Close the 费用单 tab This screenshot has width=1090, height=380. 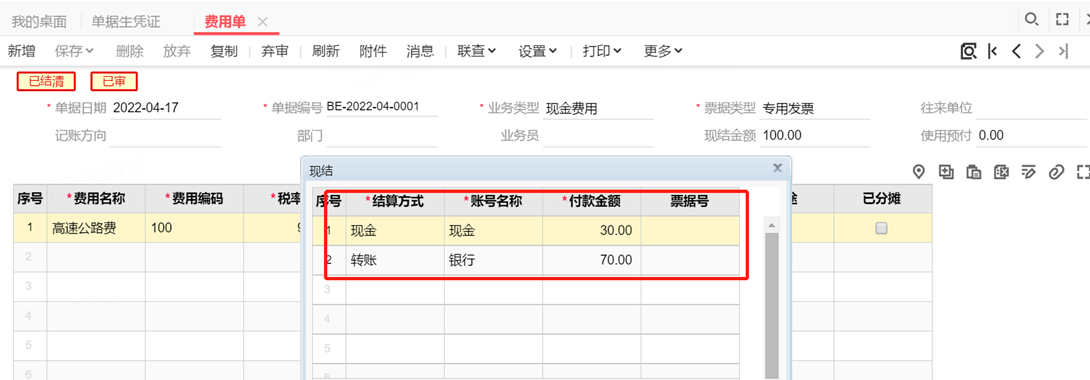(262, 22)
